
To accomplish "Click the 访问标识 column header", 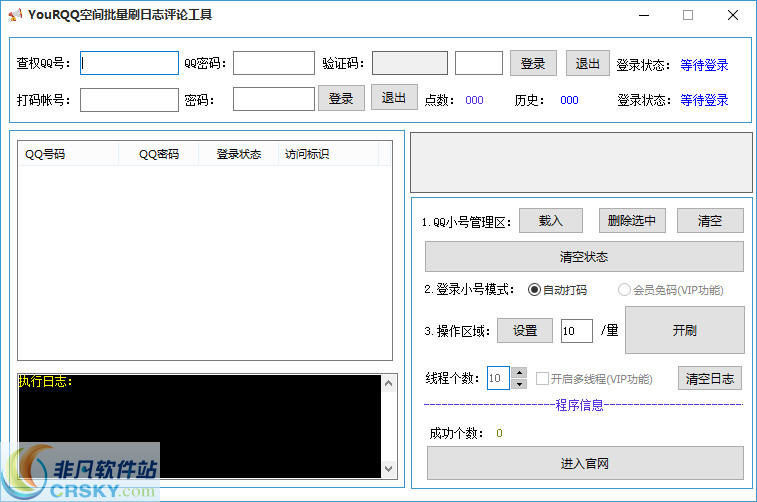I will coord(328,154).
